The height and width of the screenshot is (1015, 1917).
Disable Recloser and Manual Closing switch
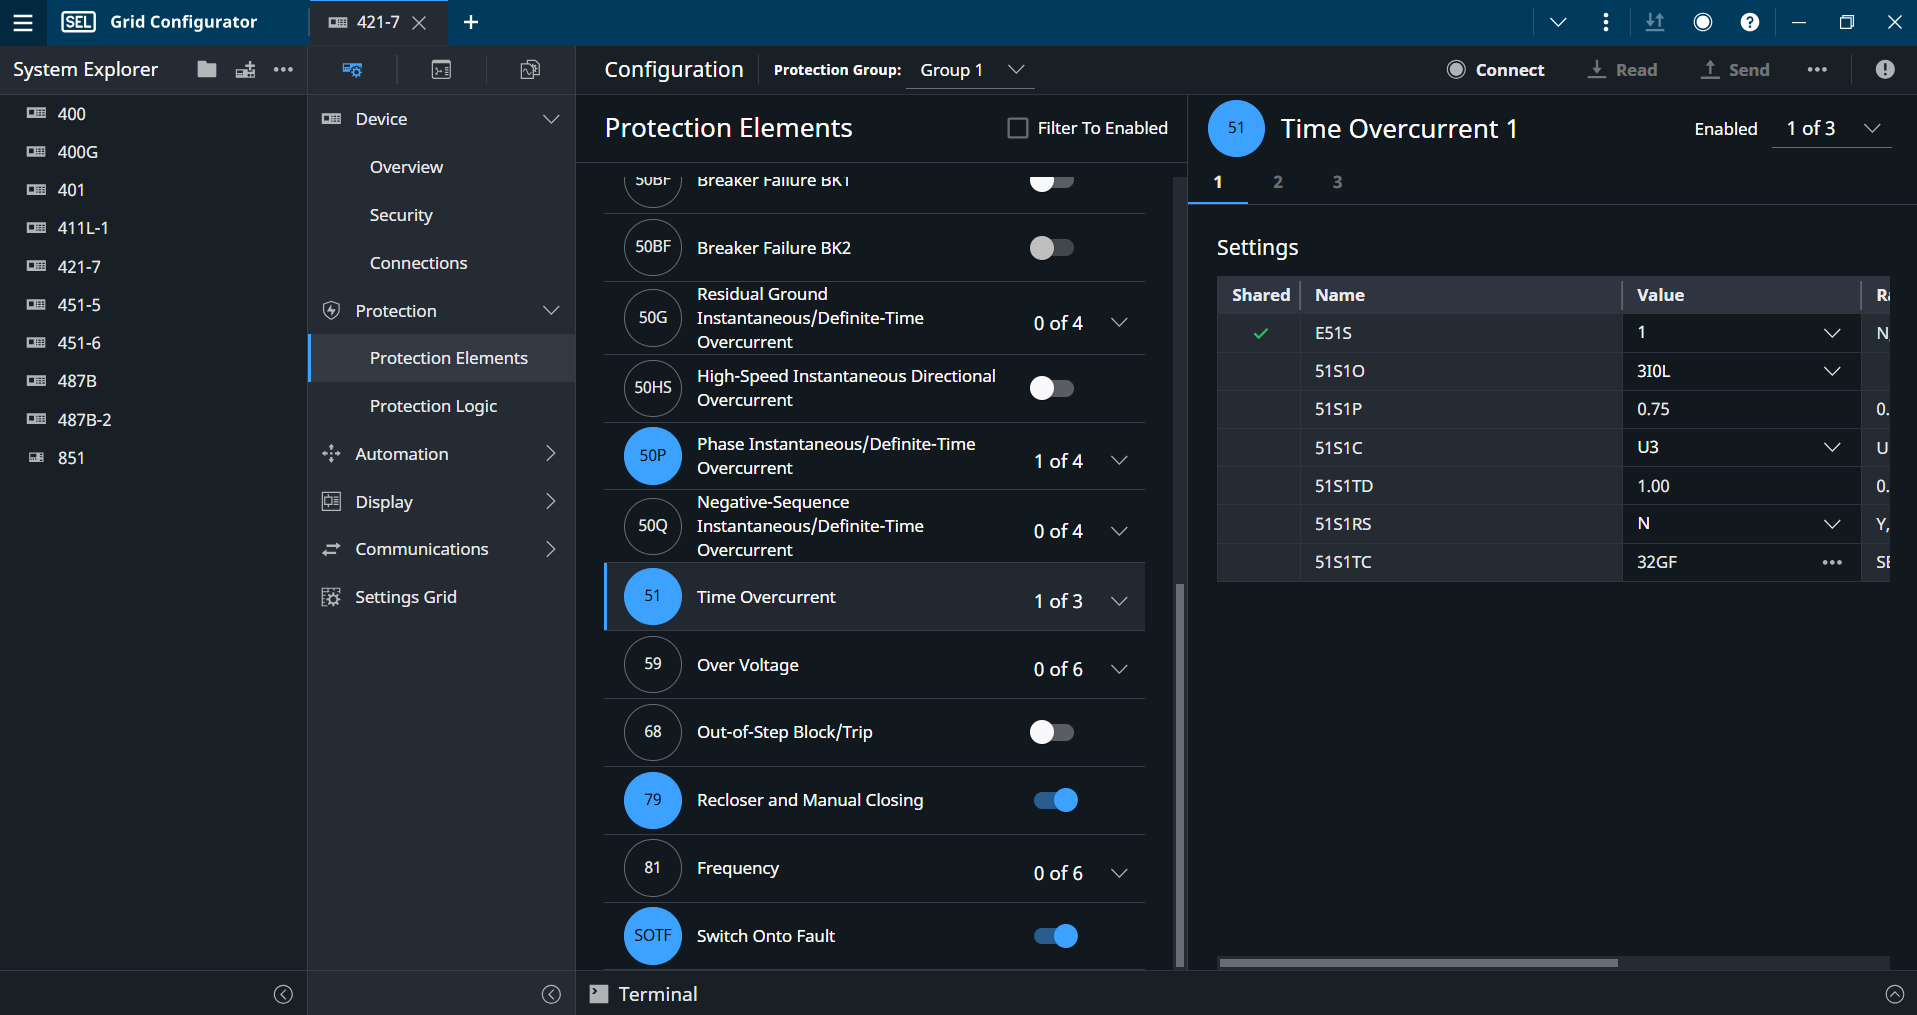click(1056, 800)
